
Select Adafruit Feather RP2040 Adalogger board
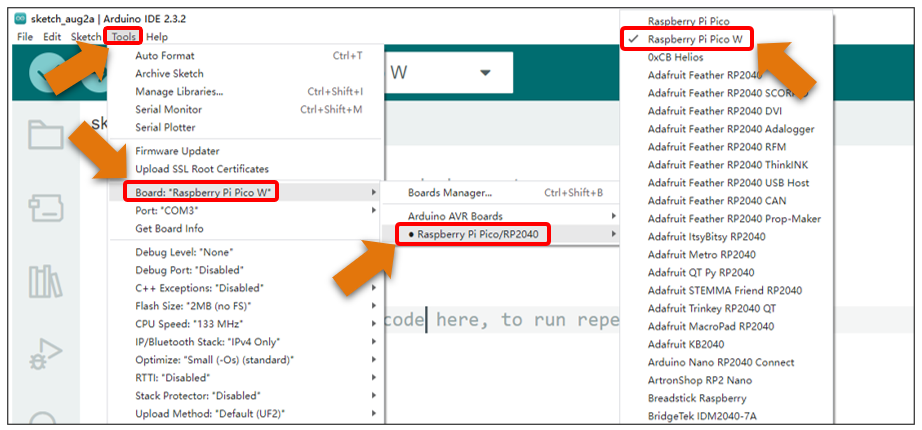726,129
